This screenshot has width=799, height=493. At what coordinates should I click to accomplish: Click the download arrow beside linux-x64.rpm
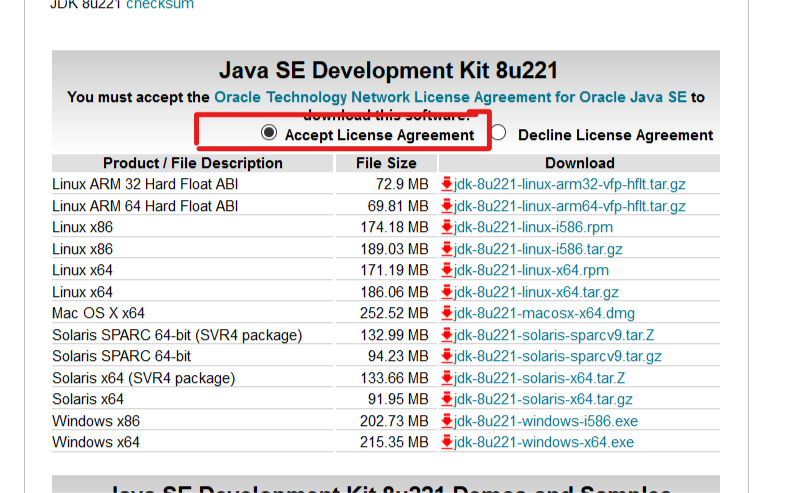[x=447, y=269]
